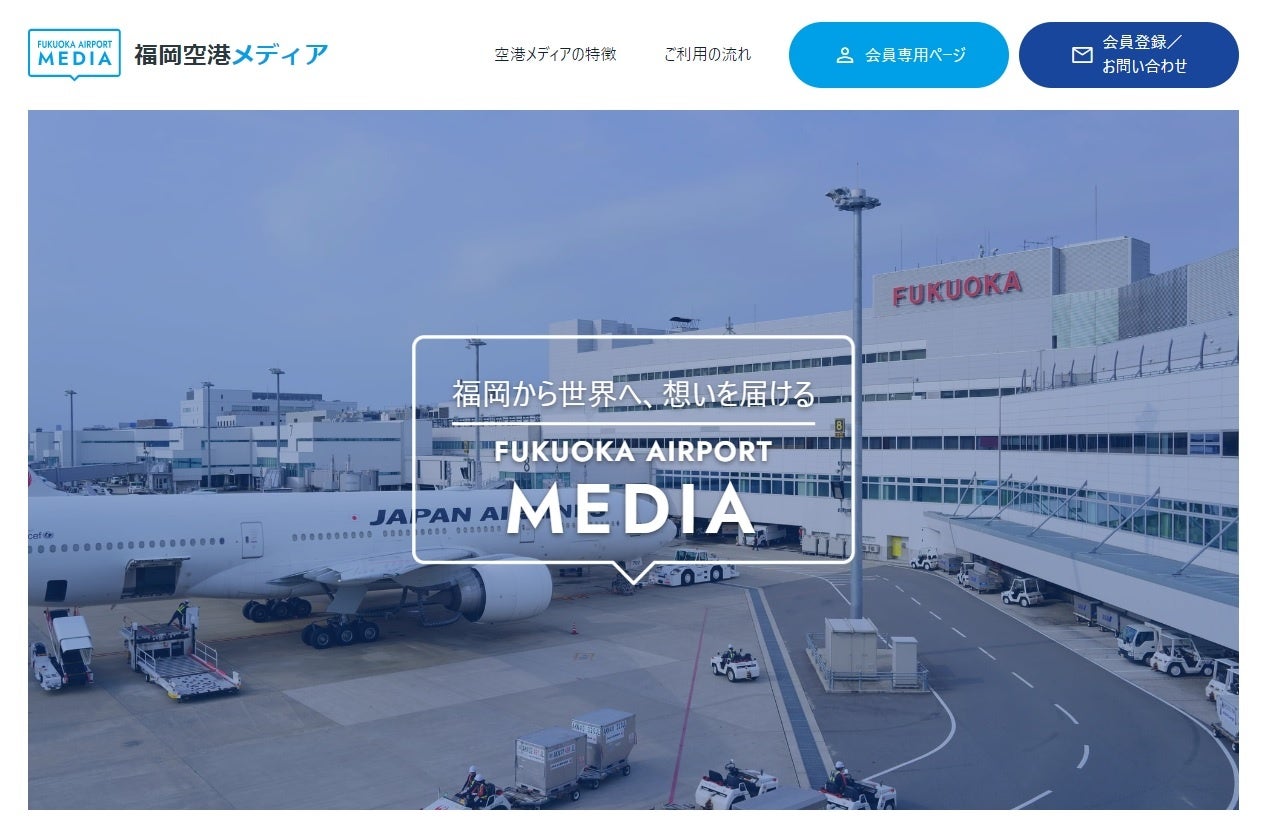Viewport: 1266px width, 840px height.
Task: Click the red FUKUOKA sign on the terminal
Action: coord(957,288)
